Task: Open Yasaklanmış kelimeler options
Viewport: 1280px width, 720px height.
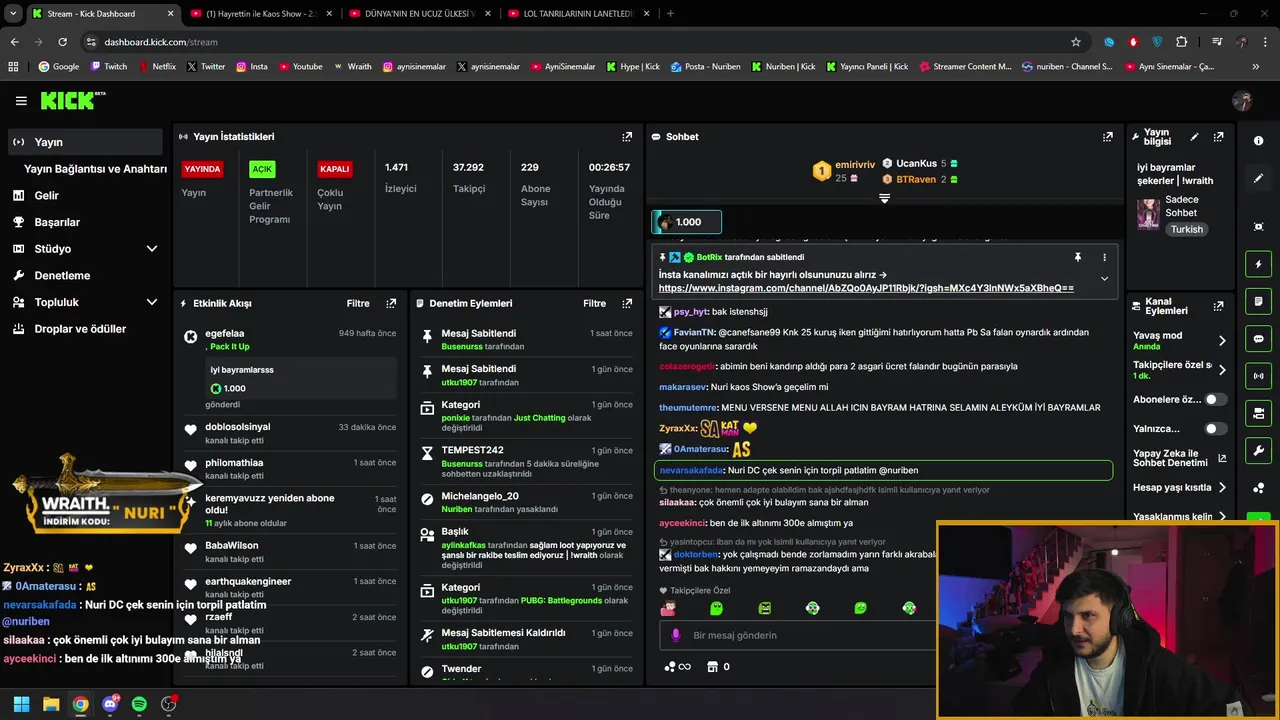Action: [1221, 517]
